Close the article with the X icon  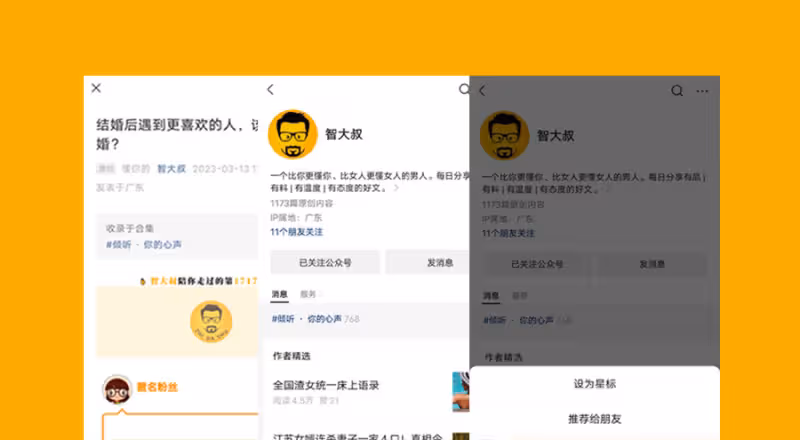click(96, 88)
